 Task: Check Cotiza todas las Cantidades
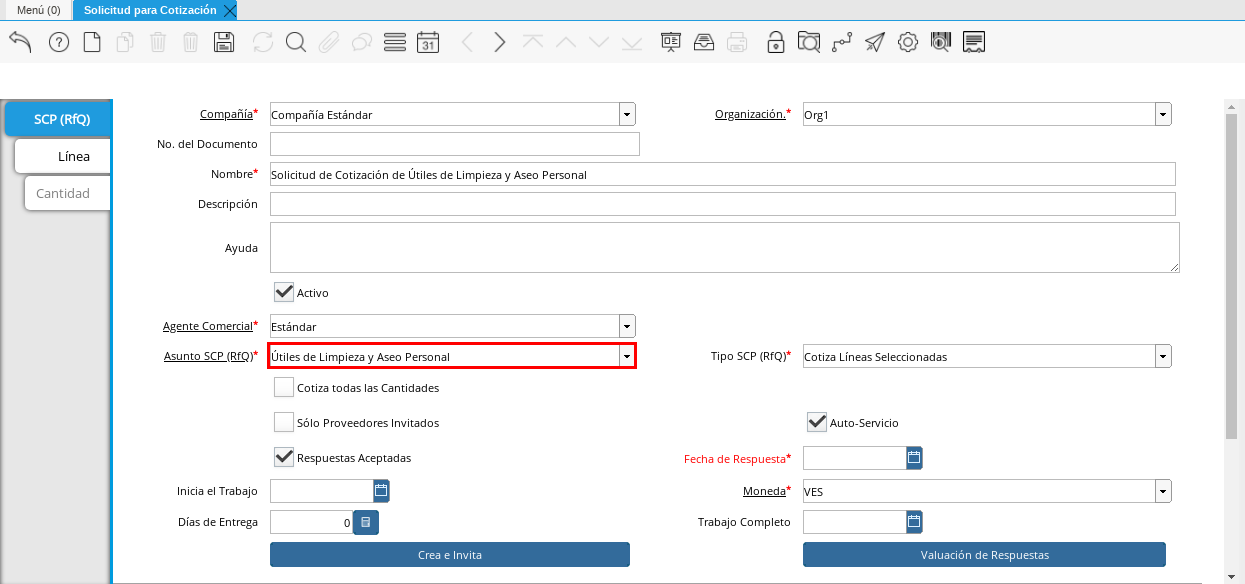(284, 387)
